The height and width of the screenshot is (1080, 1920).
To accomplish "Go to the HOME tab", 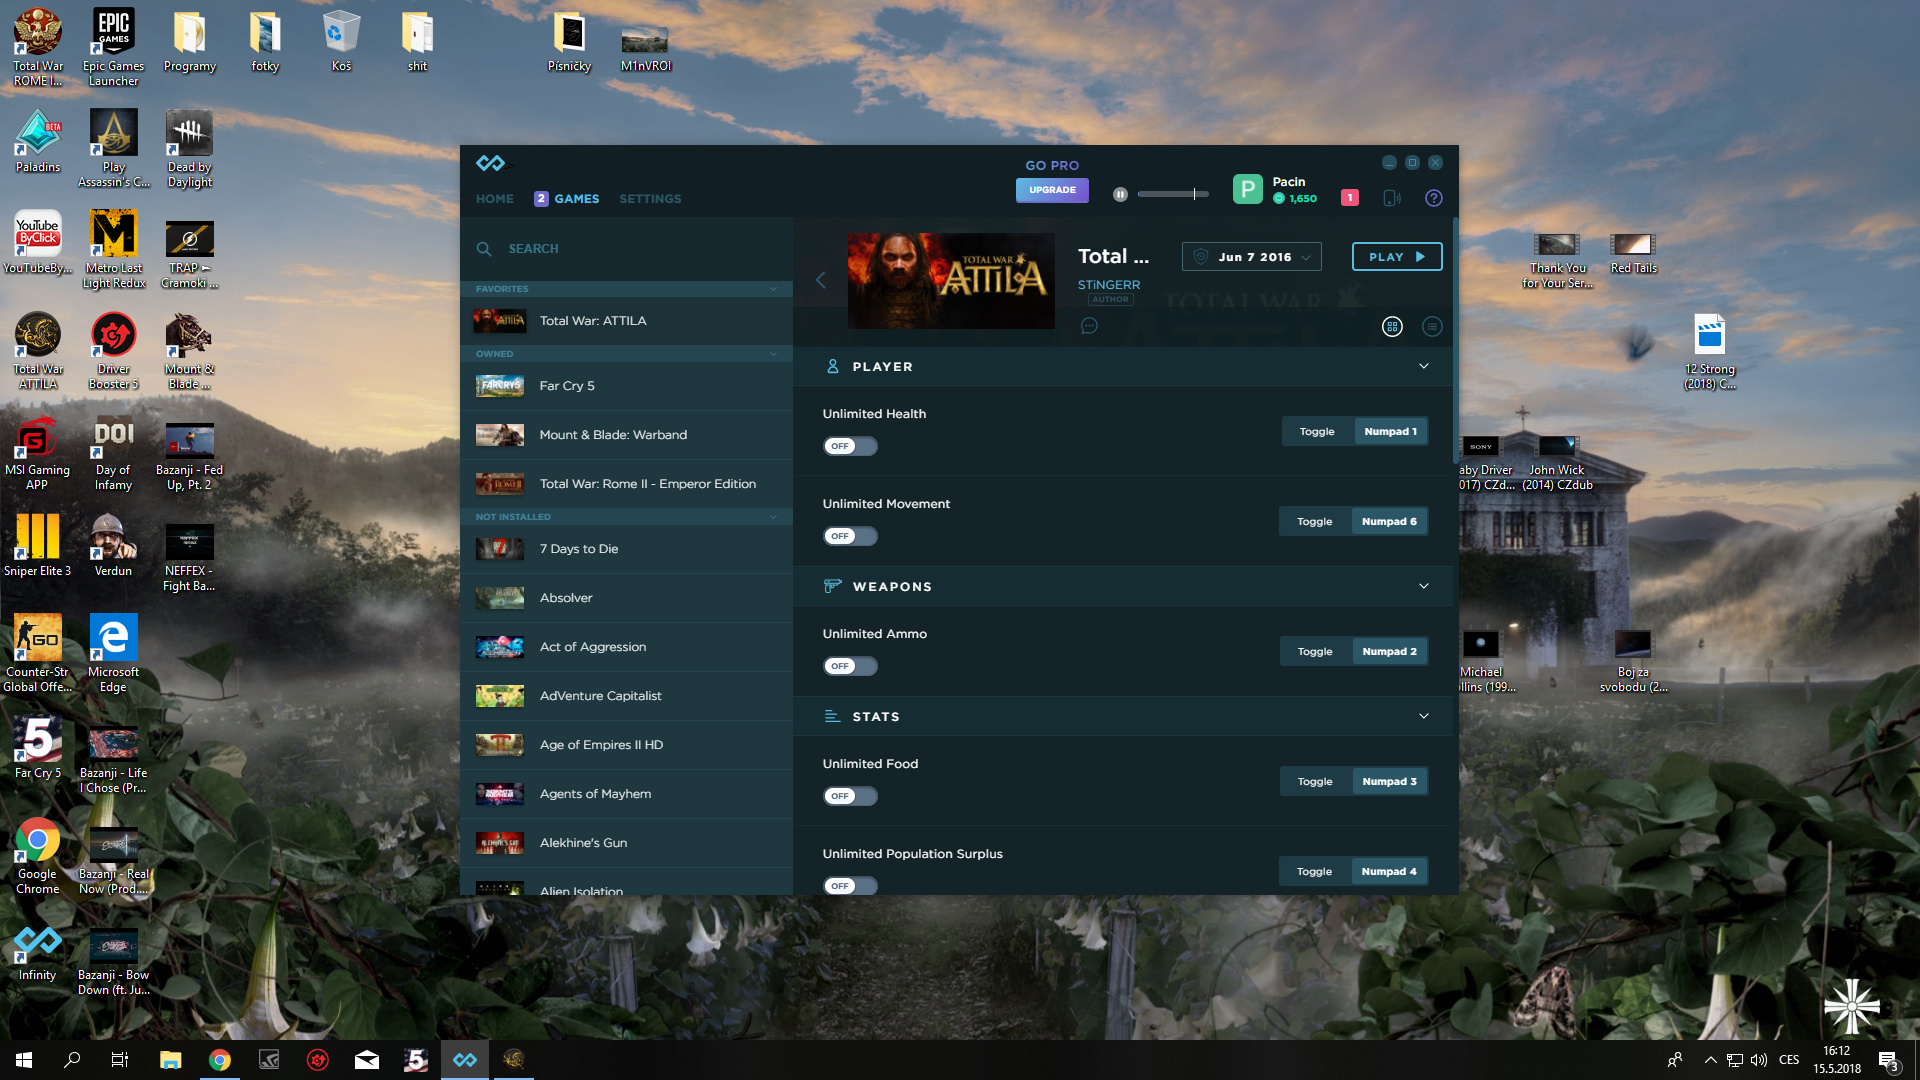I will click(494, 199).
